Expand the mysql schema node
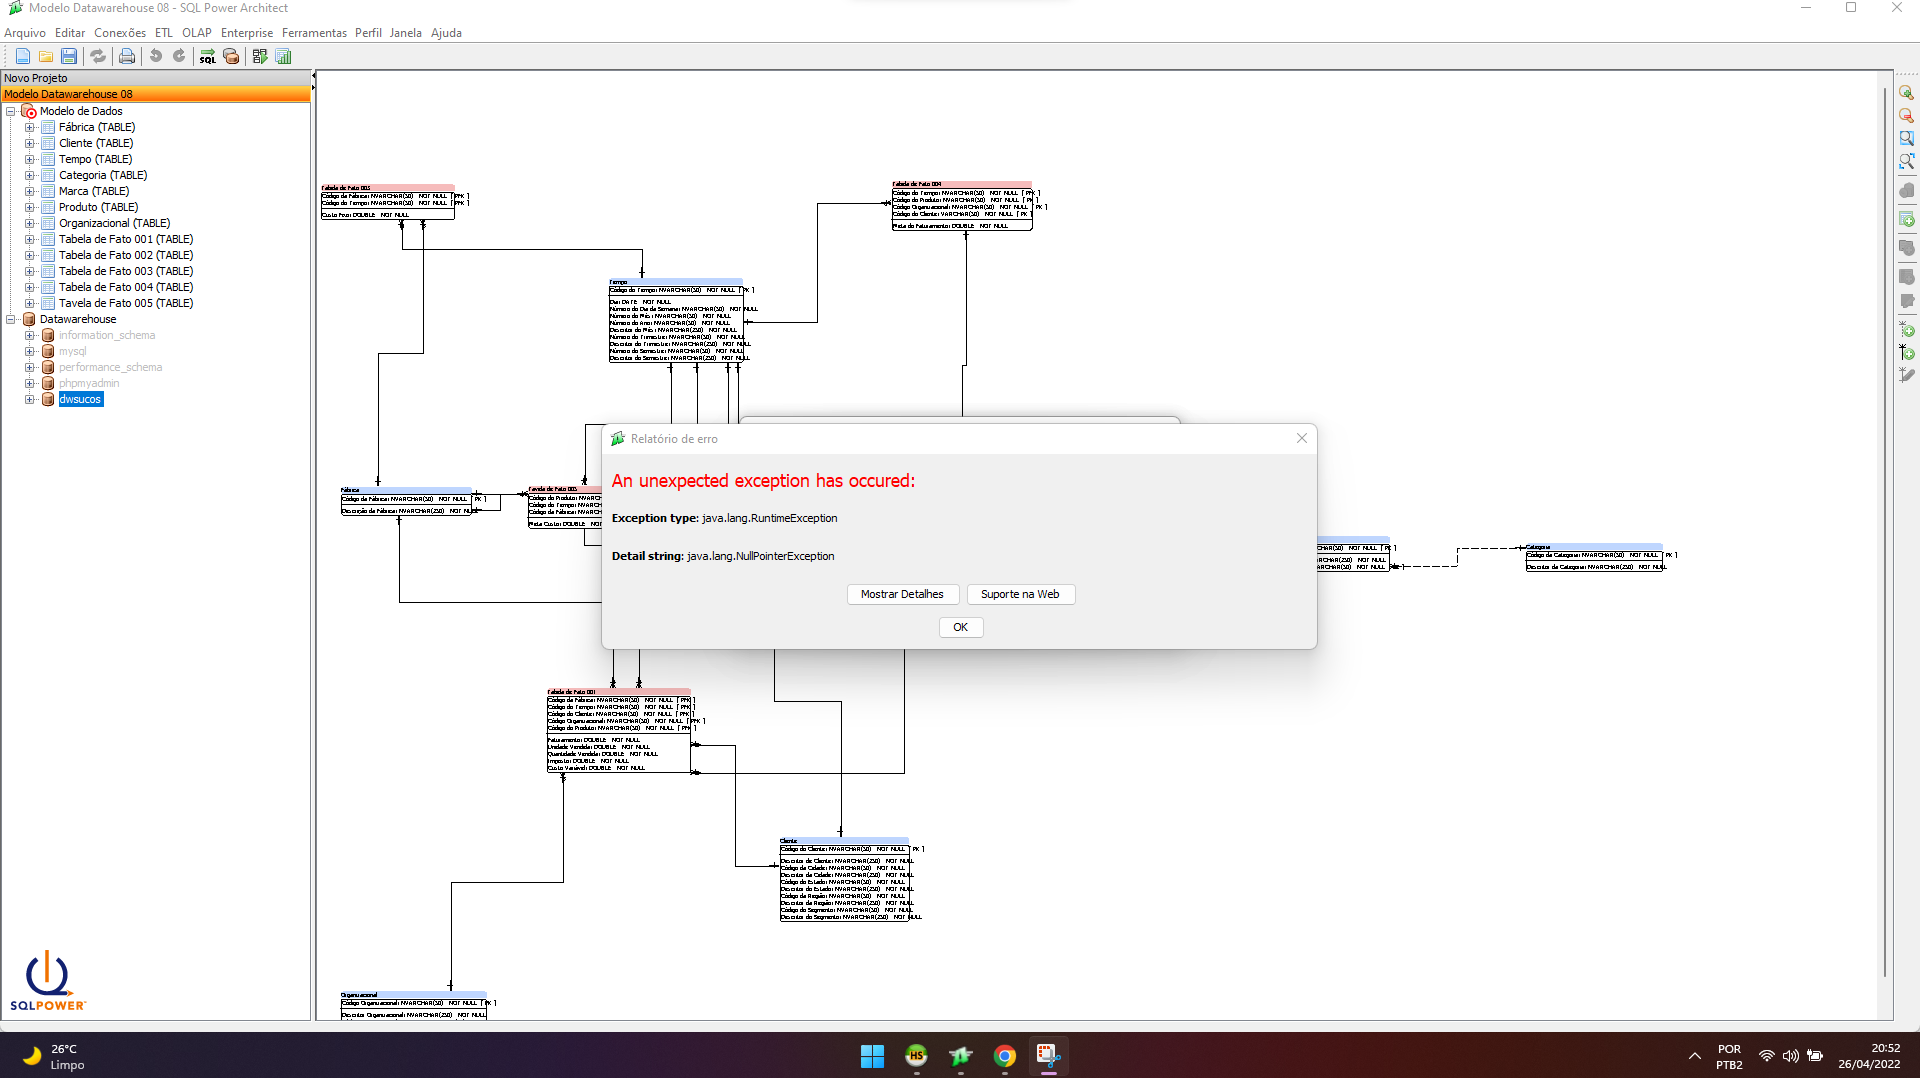 30,351
